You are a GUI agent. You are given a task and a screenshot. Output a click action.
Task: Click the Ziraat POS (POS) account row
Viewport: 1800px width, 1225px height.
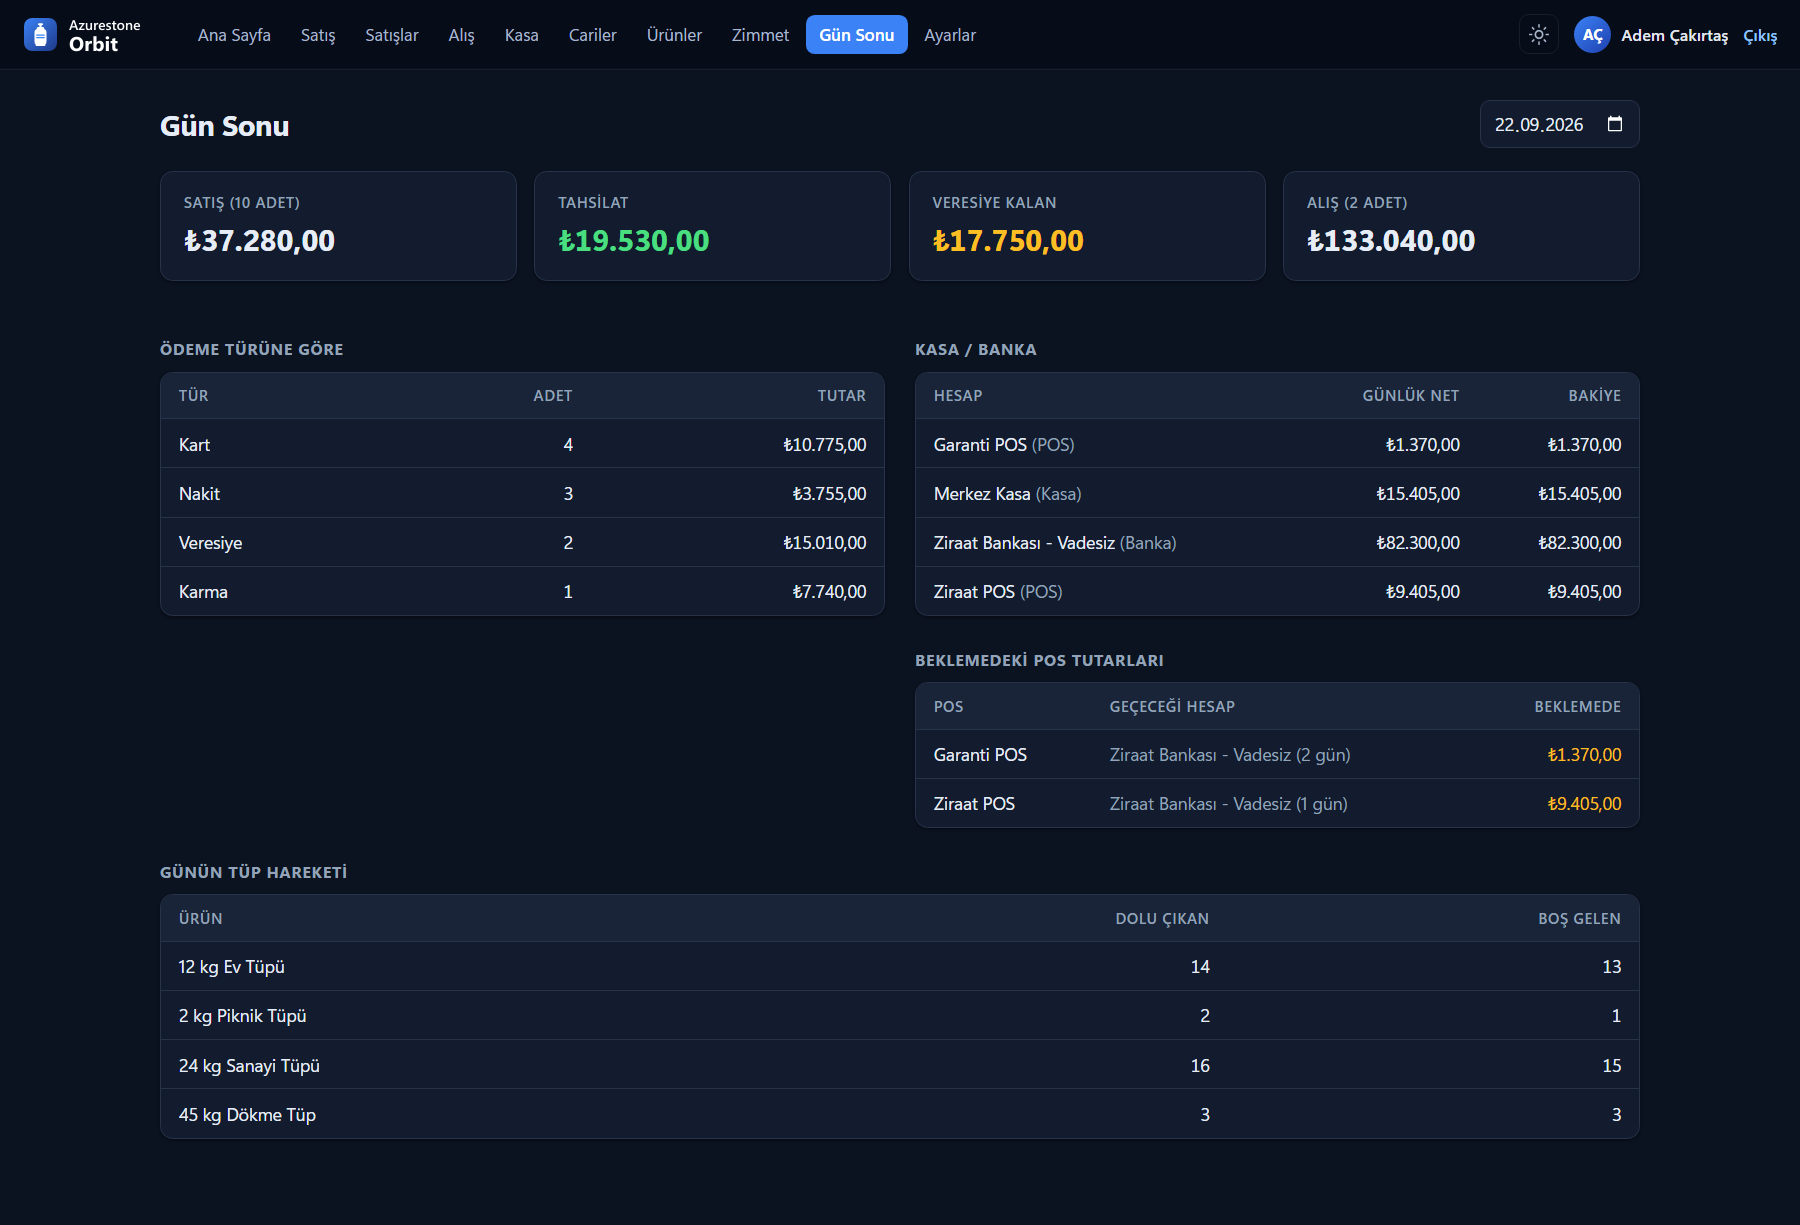(x=1277, y=592)
